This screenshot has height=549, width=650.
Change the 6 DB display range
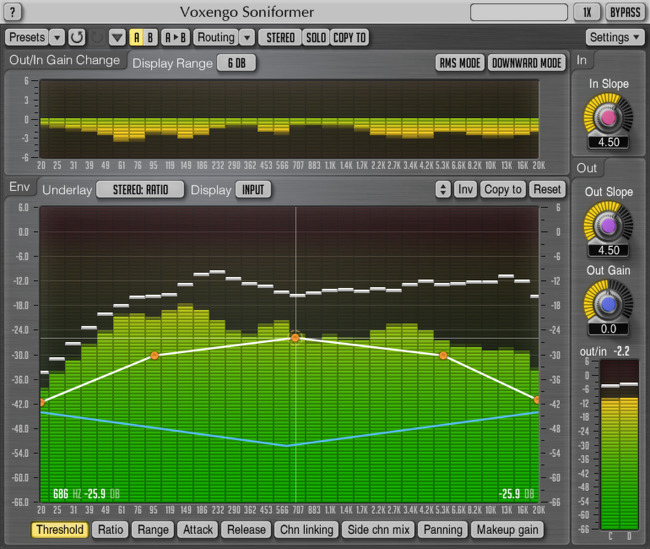pyautogui.click(x=236, y=63)
